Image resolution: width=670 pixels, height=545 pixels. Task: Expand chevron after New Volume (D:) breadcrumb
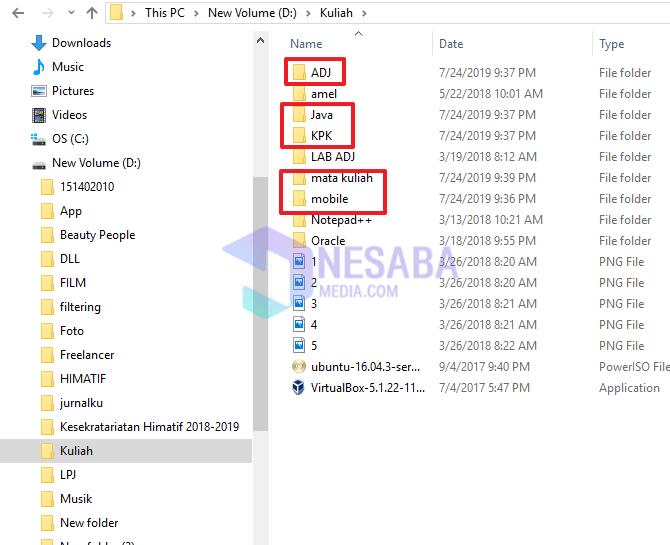click(308, 13)
